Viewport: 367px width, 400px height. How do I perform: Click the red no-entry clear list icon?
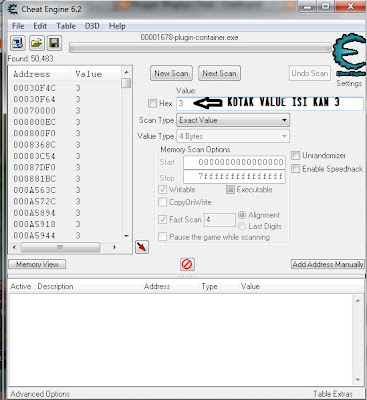pyautogui.click(x=187, y=264)
